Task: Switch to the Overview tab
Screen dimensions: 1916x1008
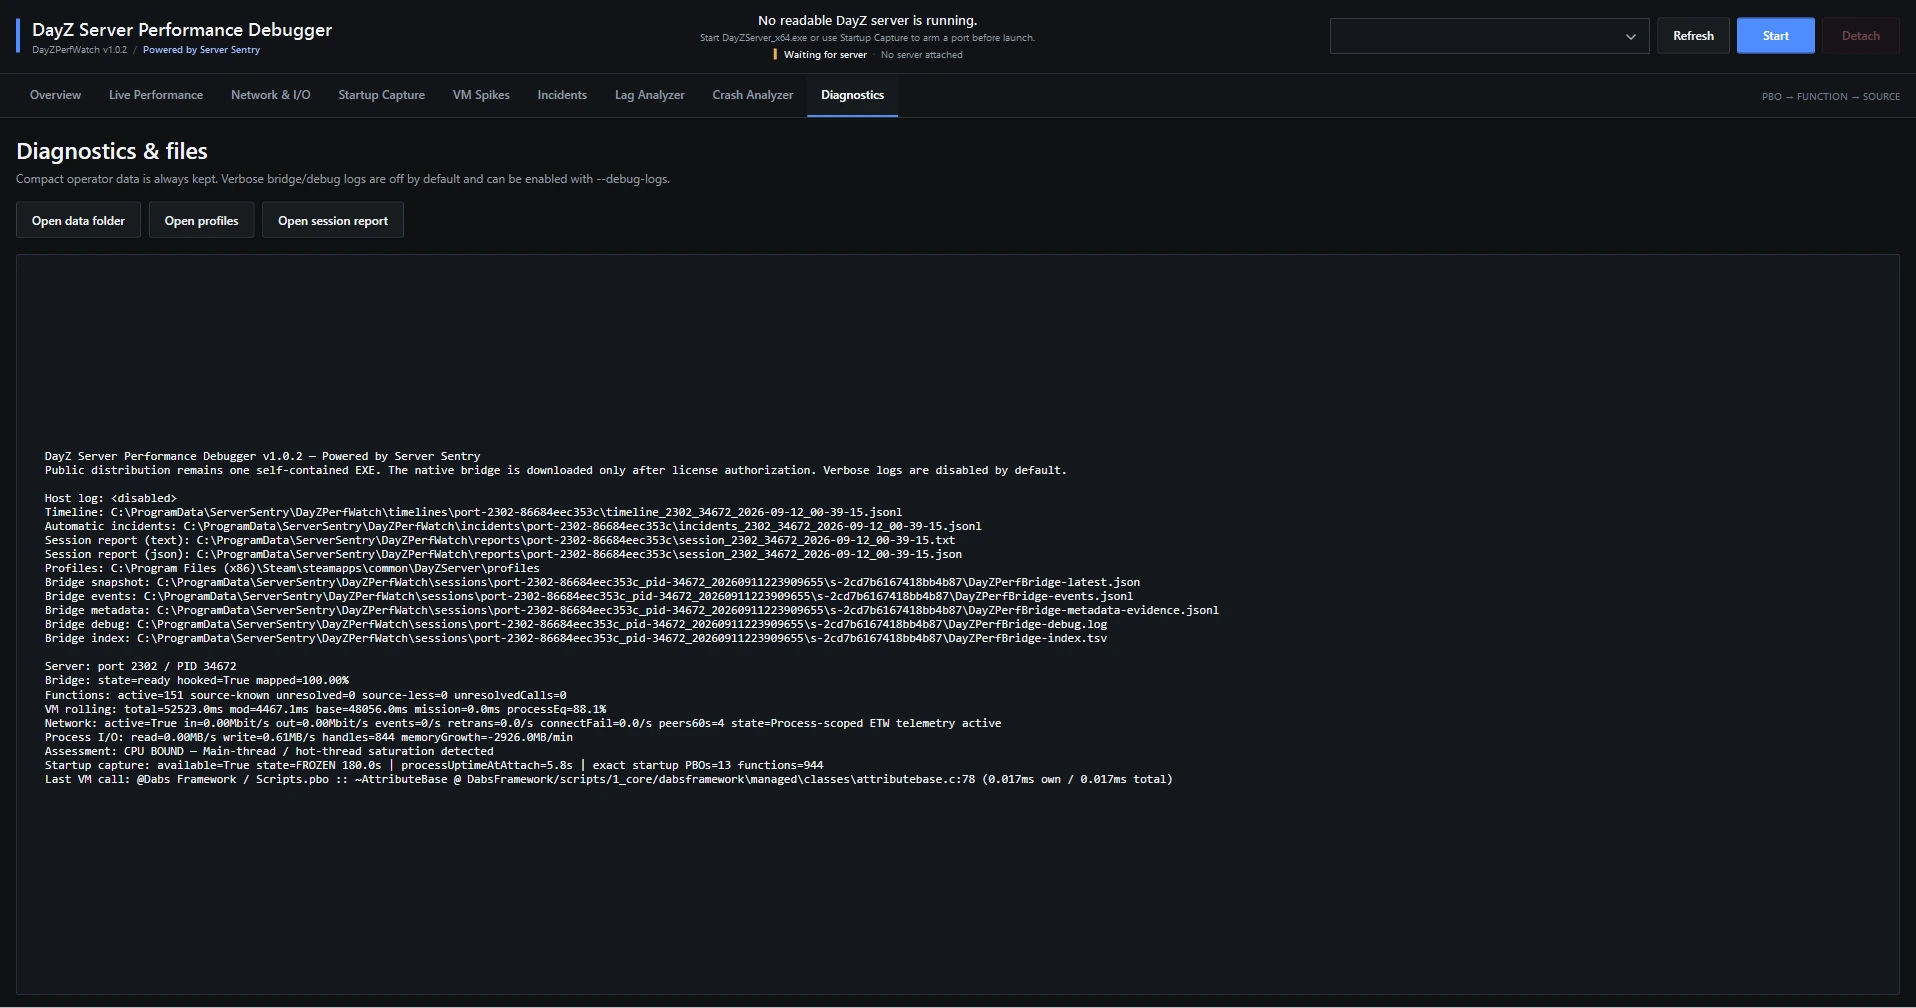Action: [55, 95]
